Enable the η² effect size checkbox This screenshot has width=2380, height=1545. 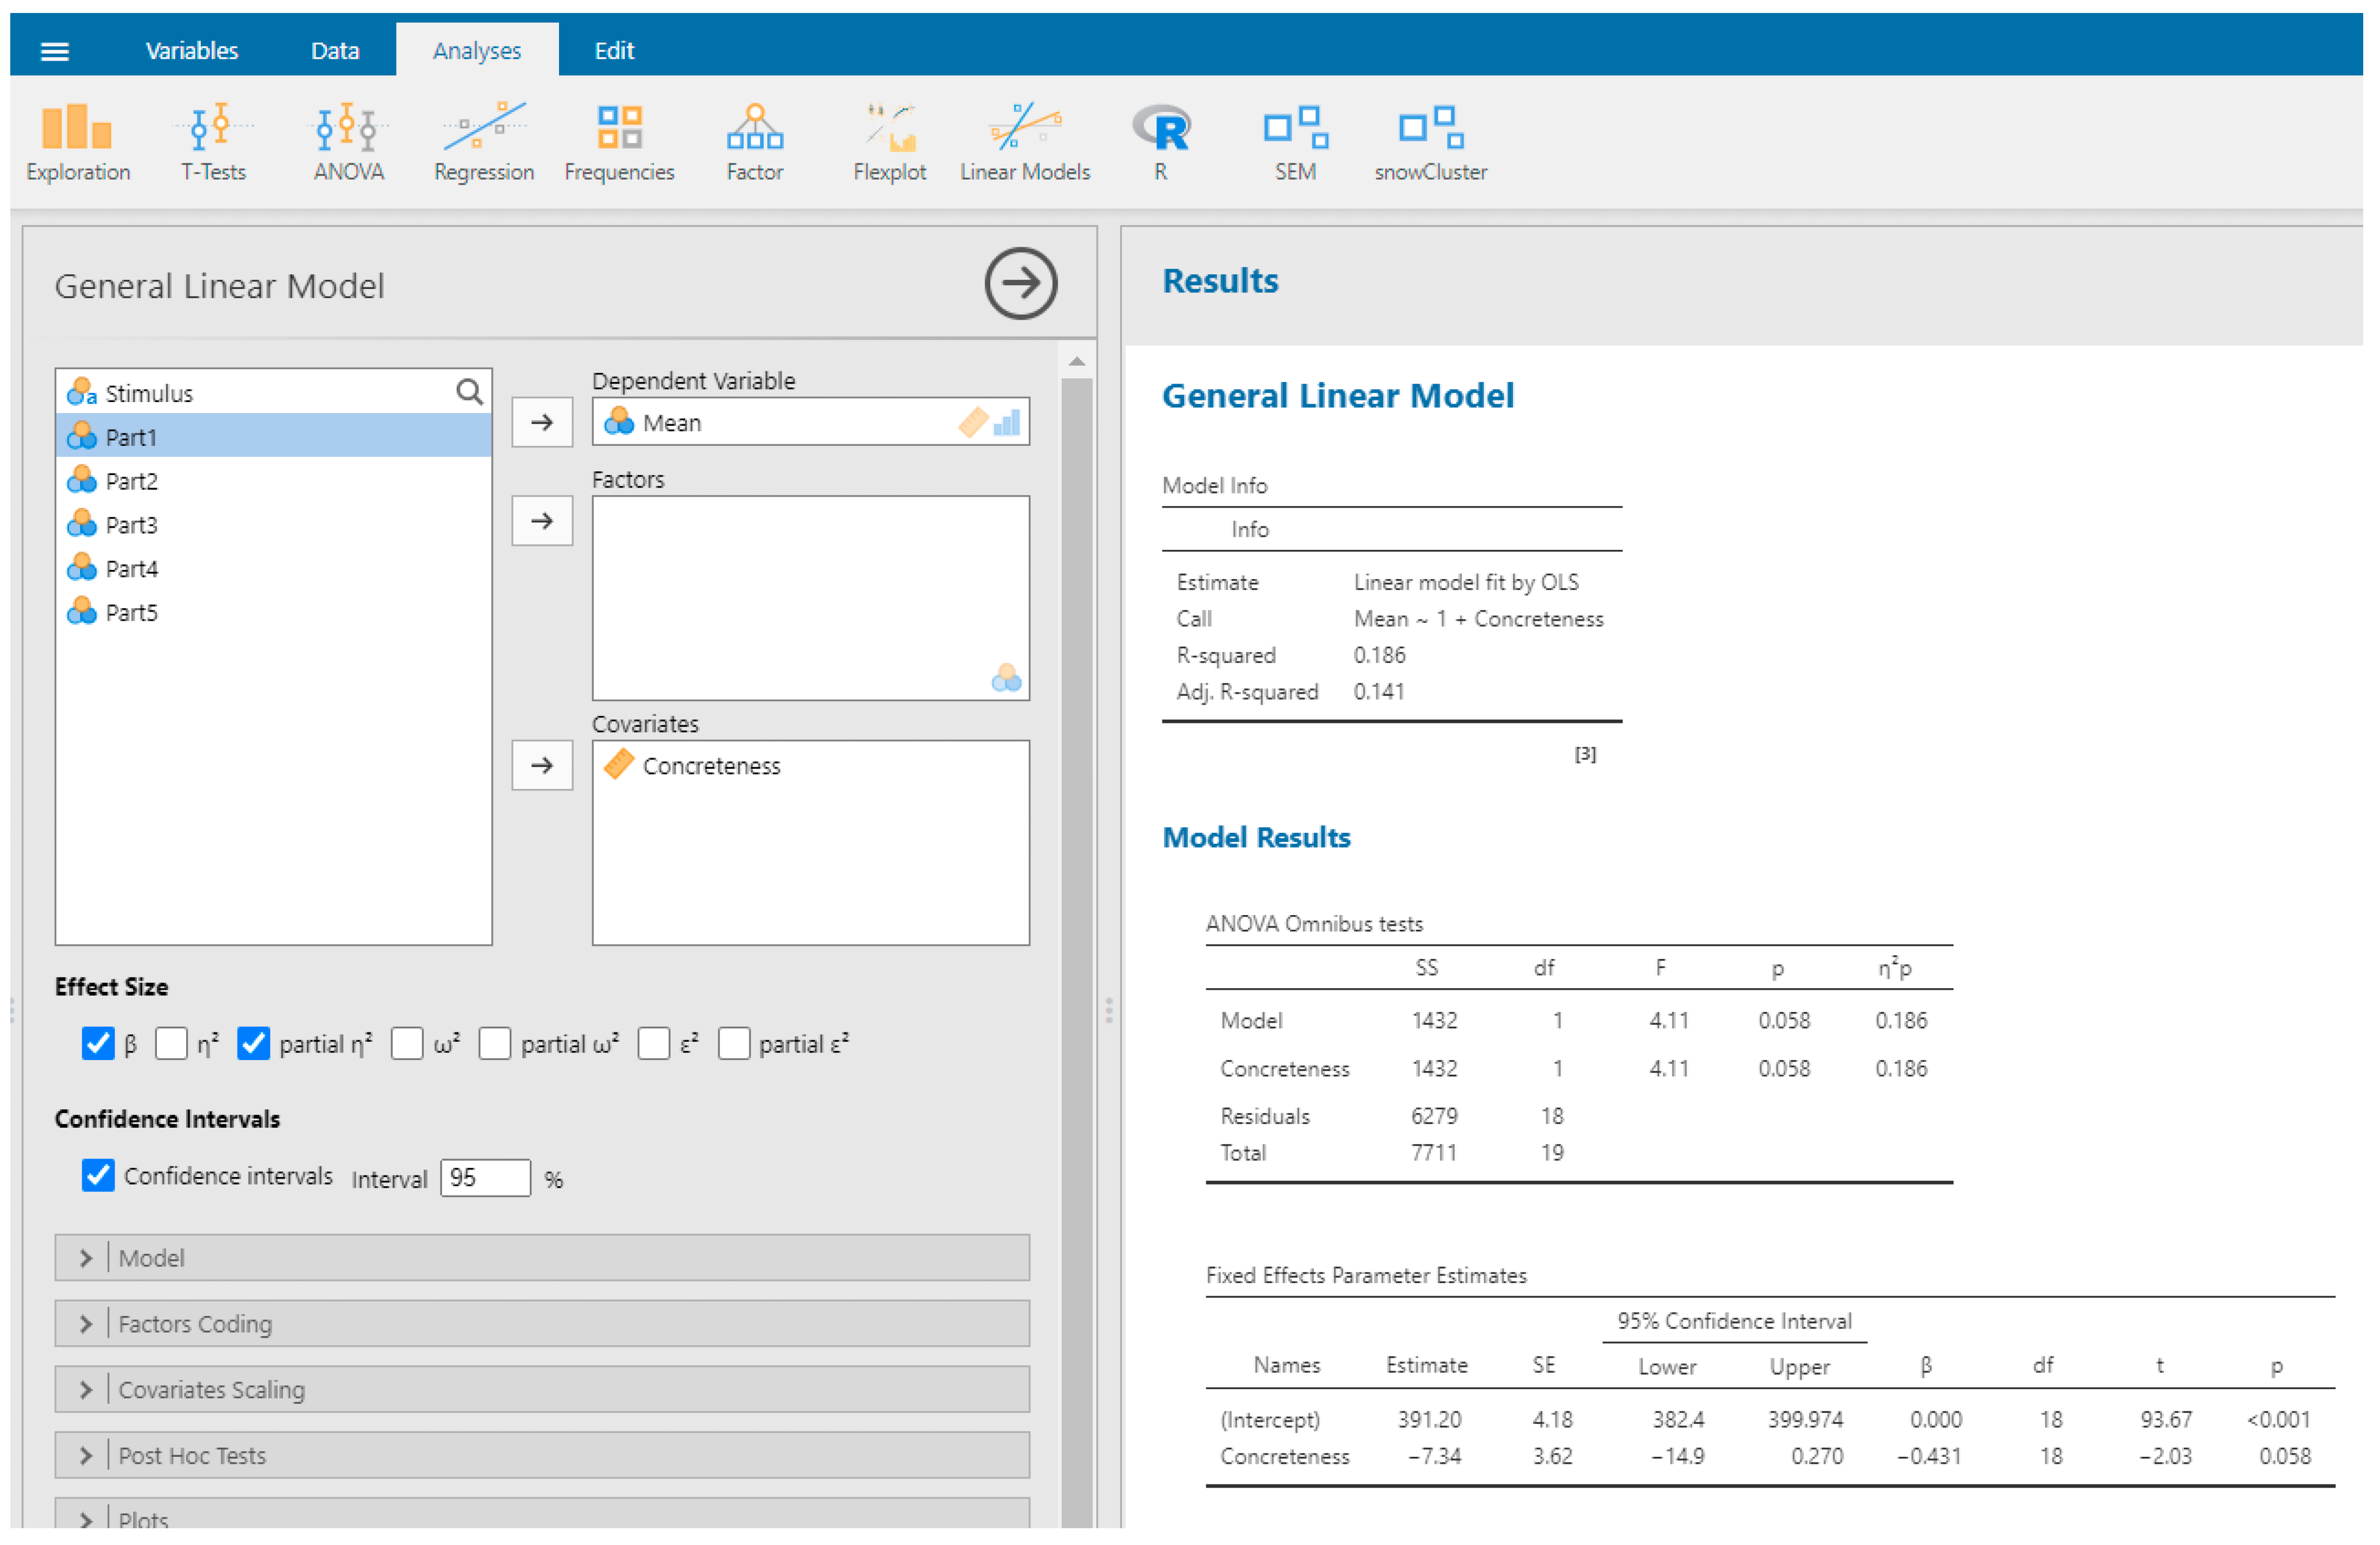point(172,1043)
